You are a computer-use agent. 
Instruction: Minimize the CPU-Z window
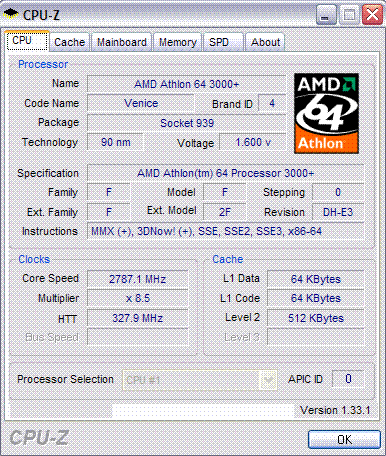326,15
